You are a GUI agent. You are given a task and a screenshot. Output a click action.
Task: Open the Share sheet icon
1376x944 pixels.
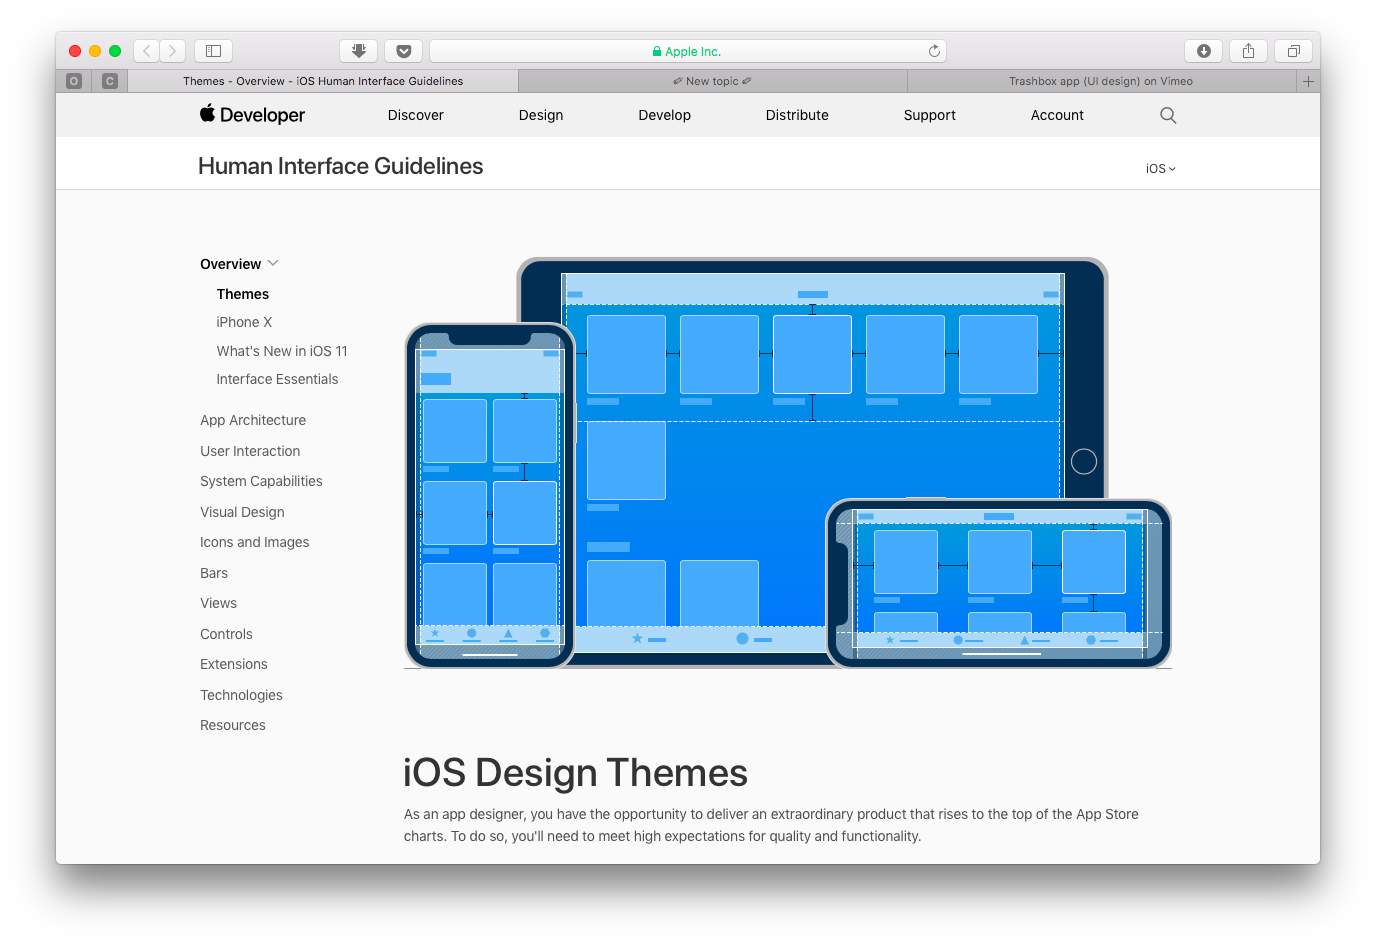click(1249, 51)
